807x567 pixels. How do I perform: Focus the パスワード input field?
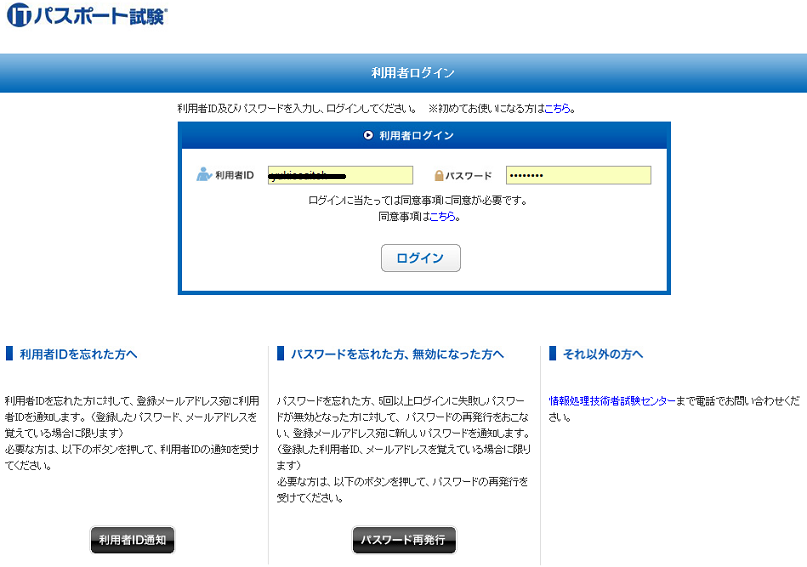click(578, 175)
